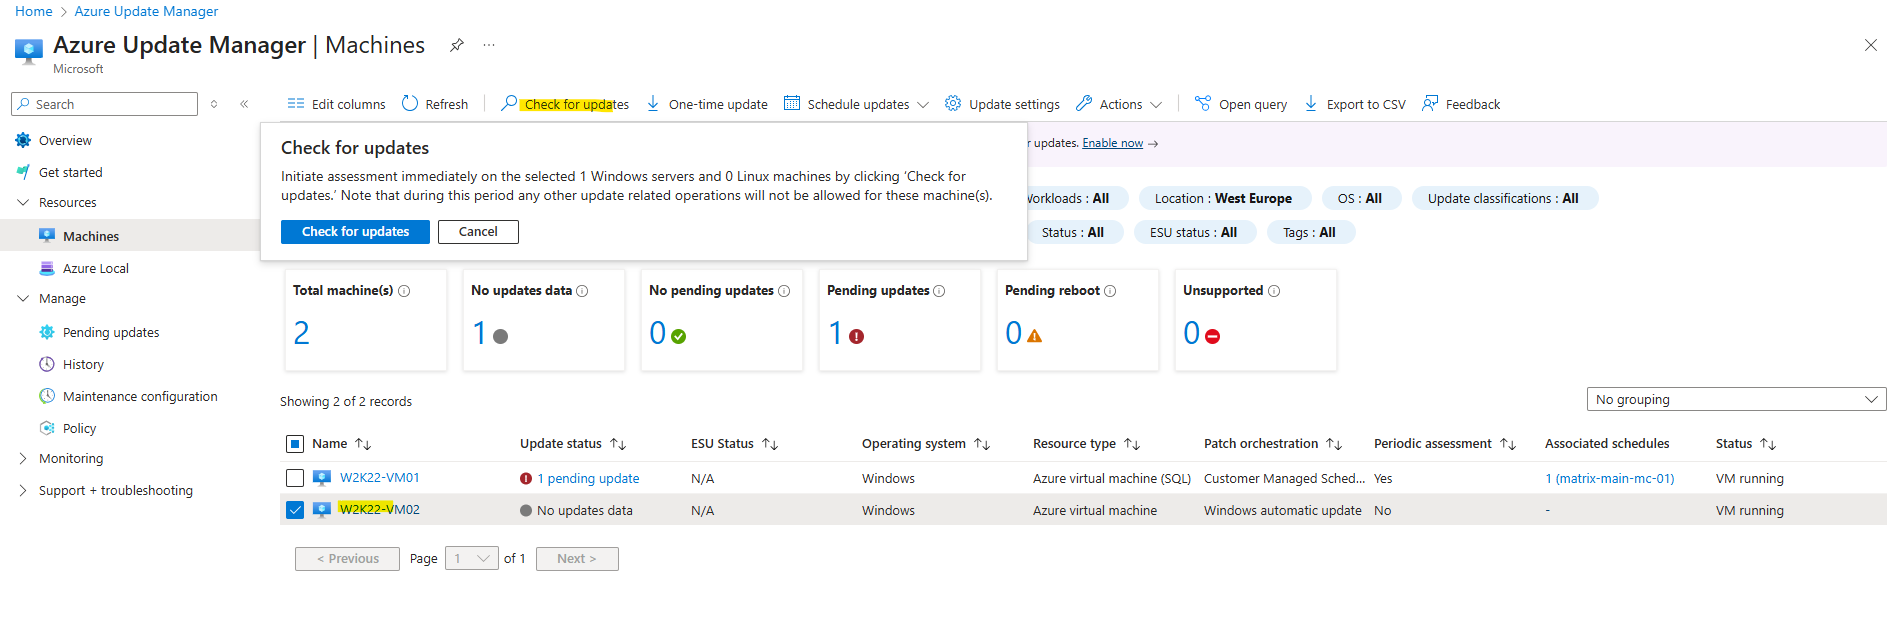Open the 1 (matrix-main-mc-01) schedule link

click(x=1610, y=479)
